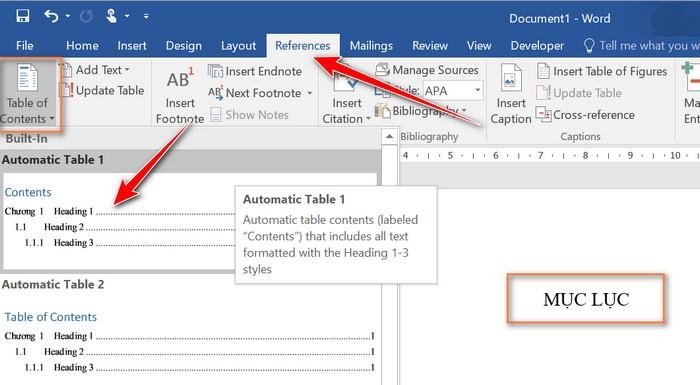This screenshot has width=700, height=385.
Task: Open the Developer tab
Action: click(537, 46)
